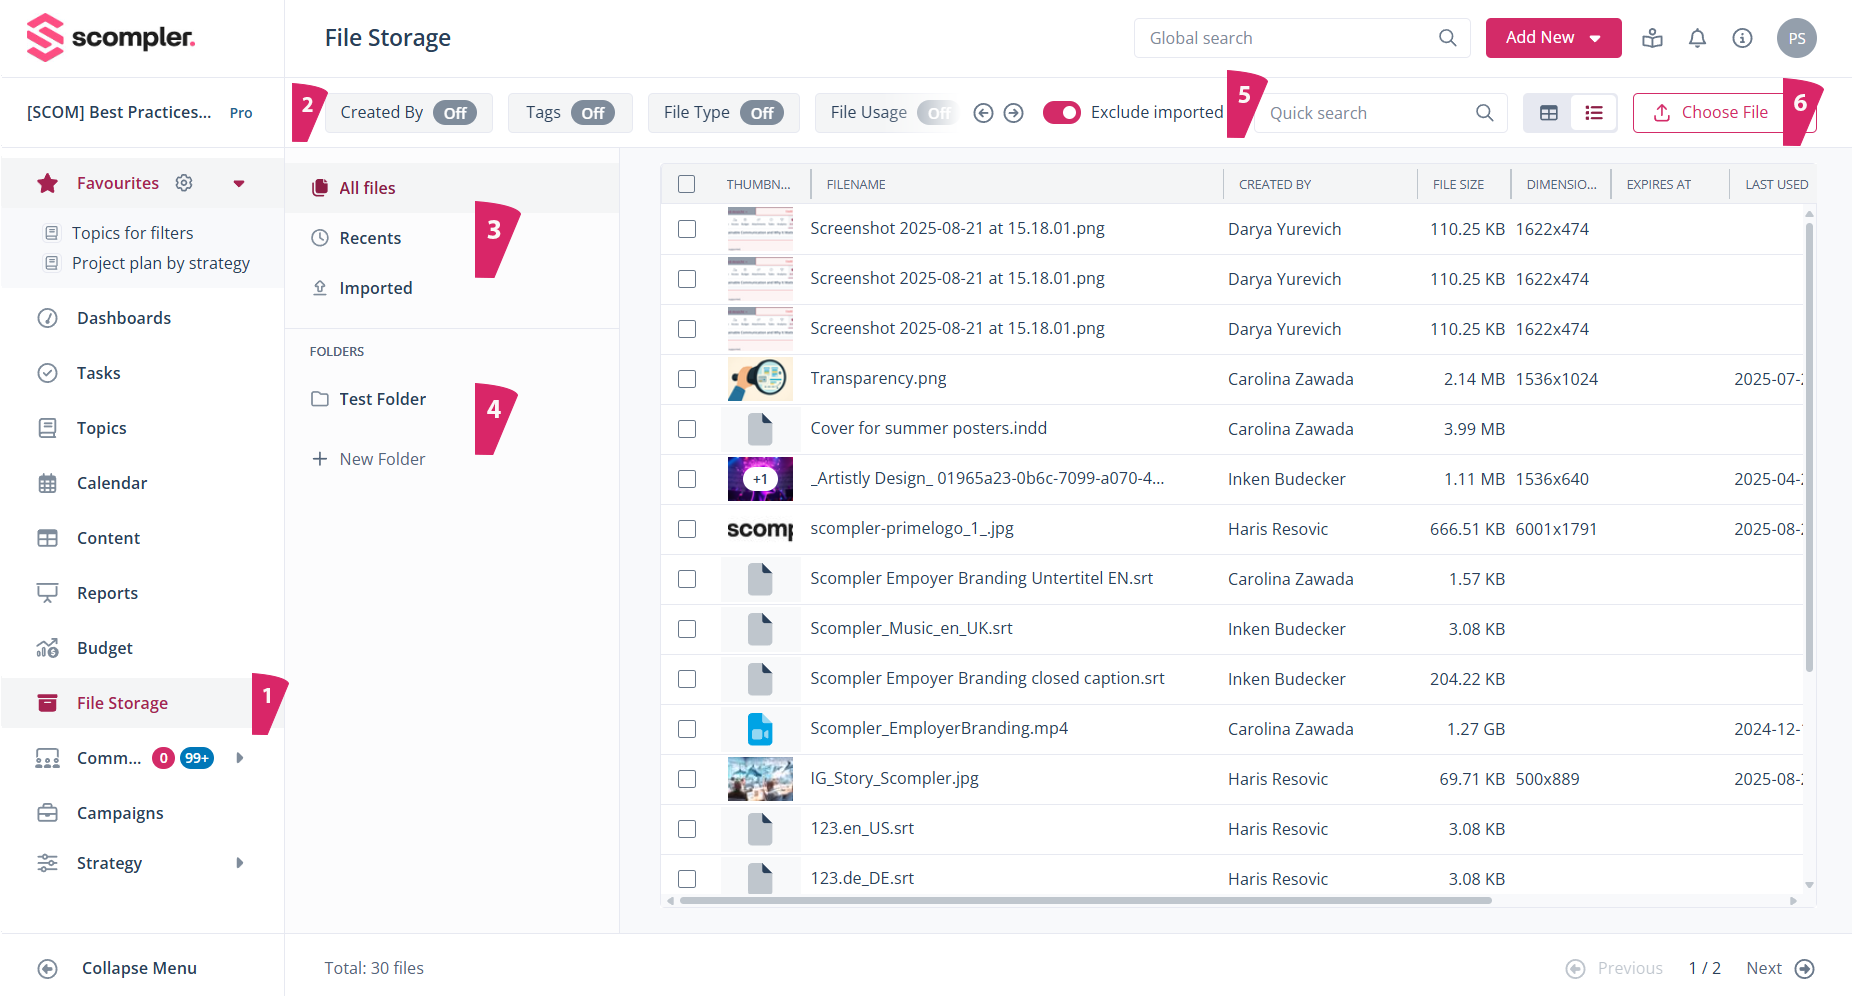The height and width of the screenshot is (996, 1854).
Task: Toggle the select-all checkbox in table header
Action: [687, 184]
